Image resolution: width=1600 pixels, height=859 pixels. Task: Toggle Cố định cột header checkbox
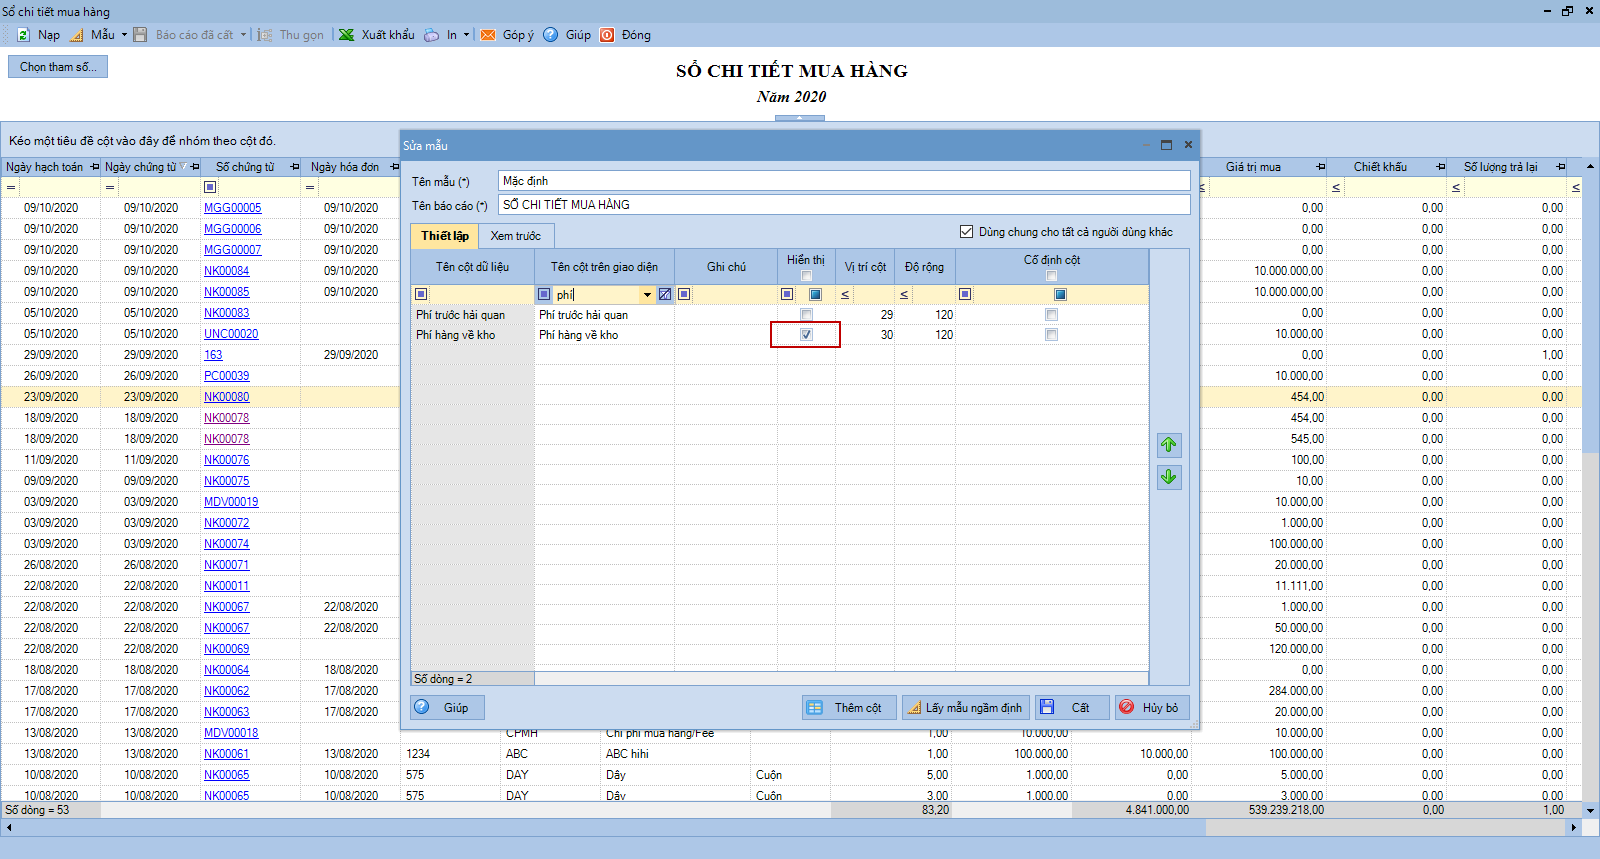(x=1051, y=276)
